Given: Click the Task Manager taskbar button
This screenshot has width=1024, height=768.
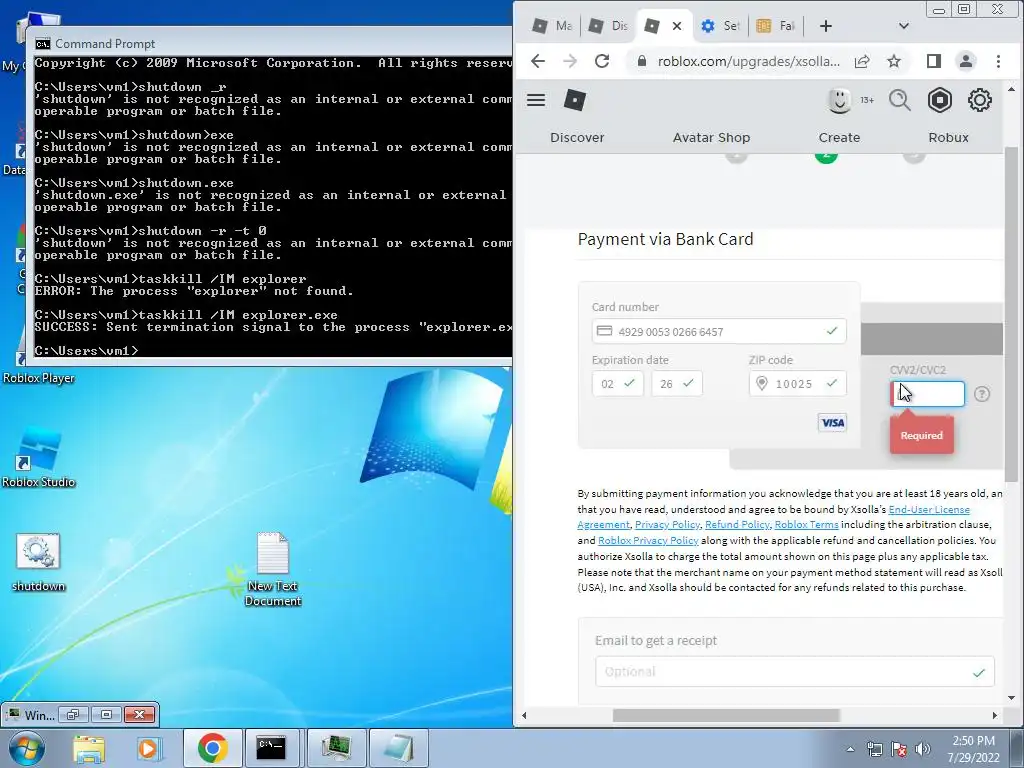Looking at the screenshot, I should click(336, 748).
